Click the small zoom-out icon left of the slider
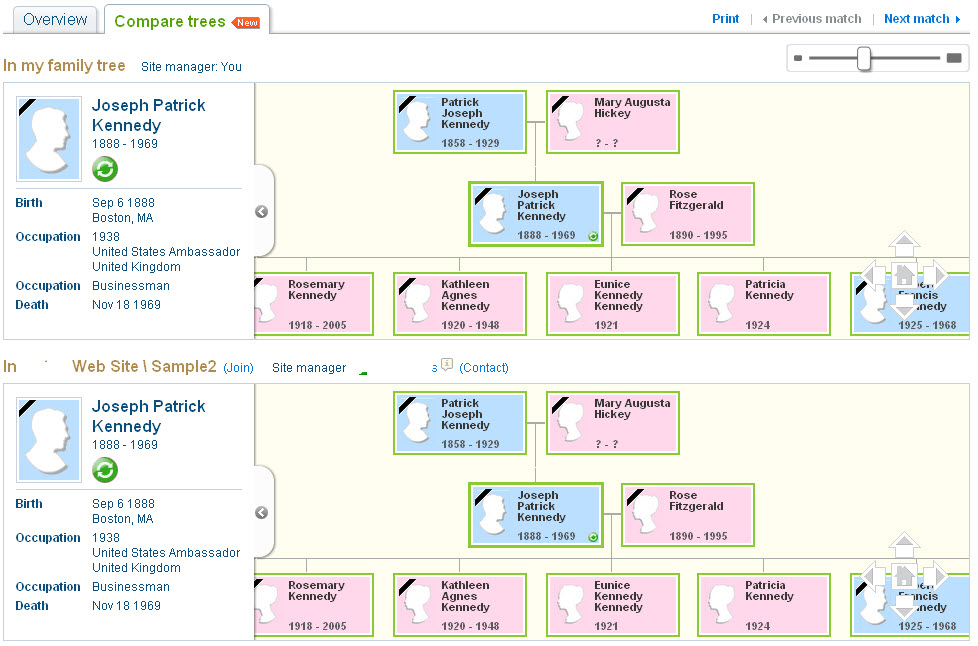 coord(798,59)
